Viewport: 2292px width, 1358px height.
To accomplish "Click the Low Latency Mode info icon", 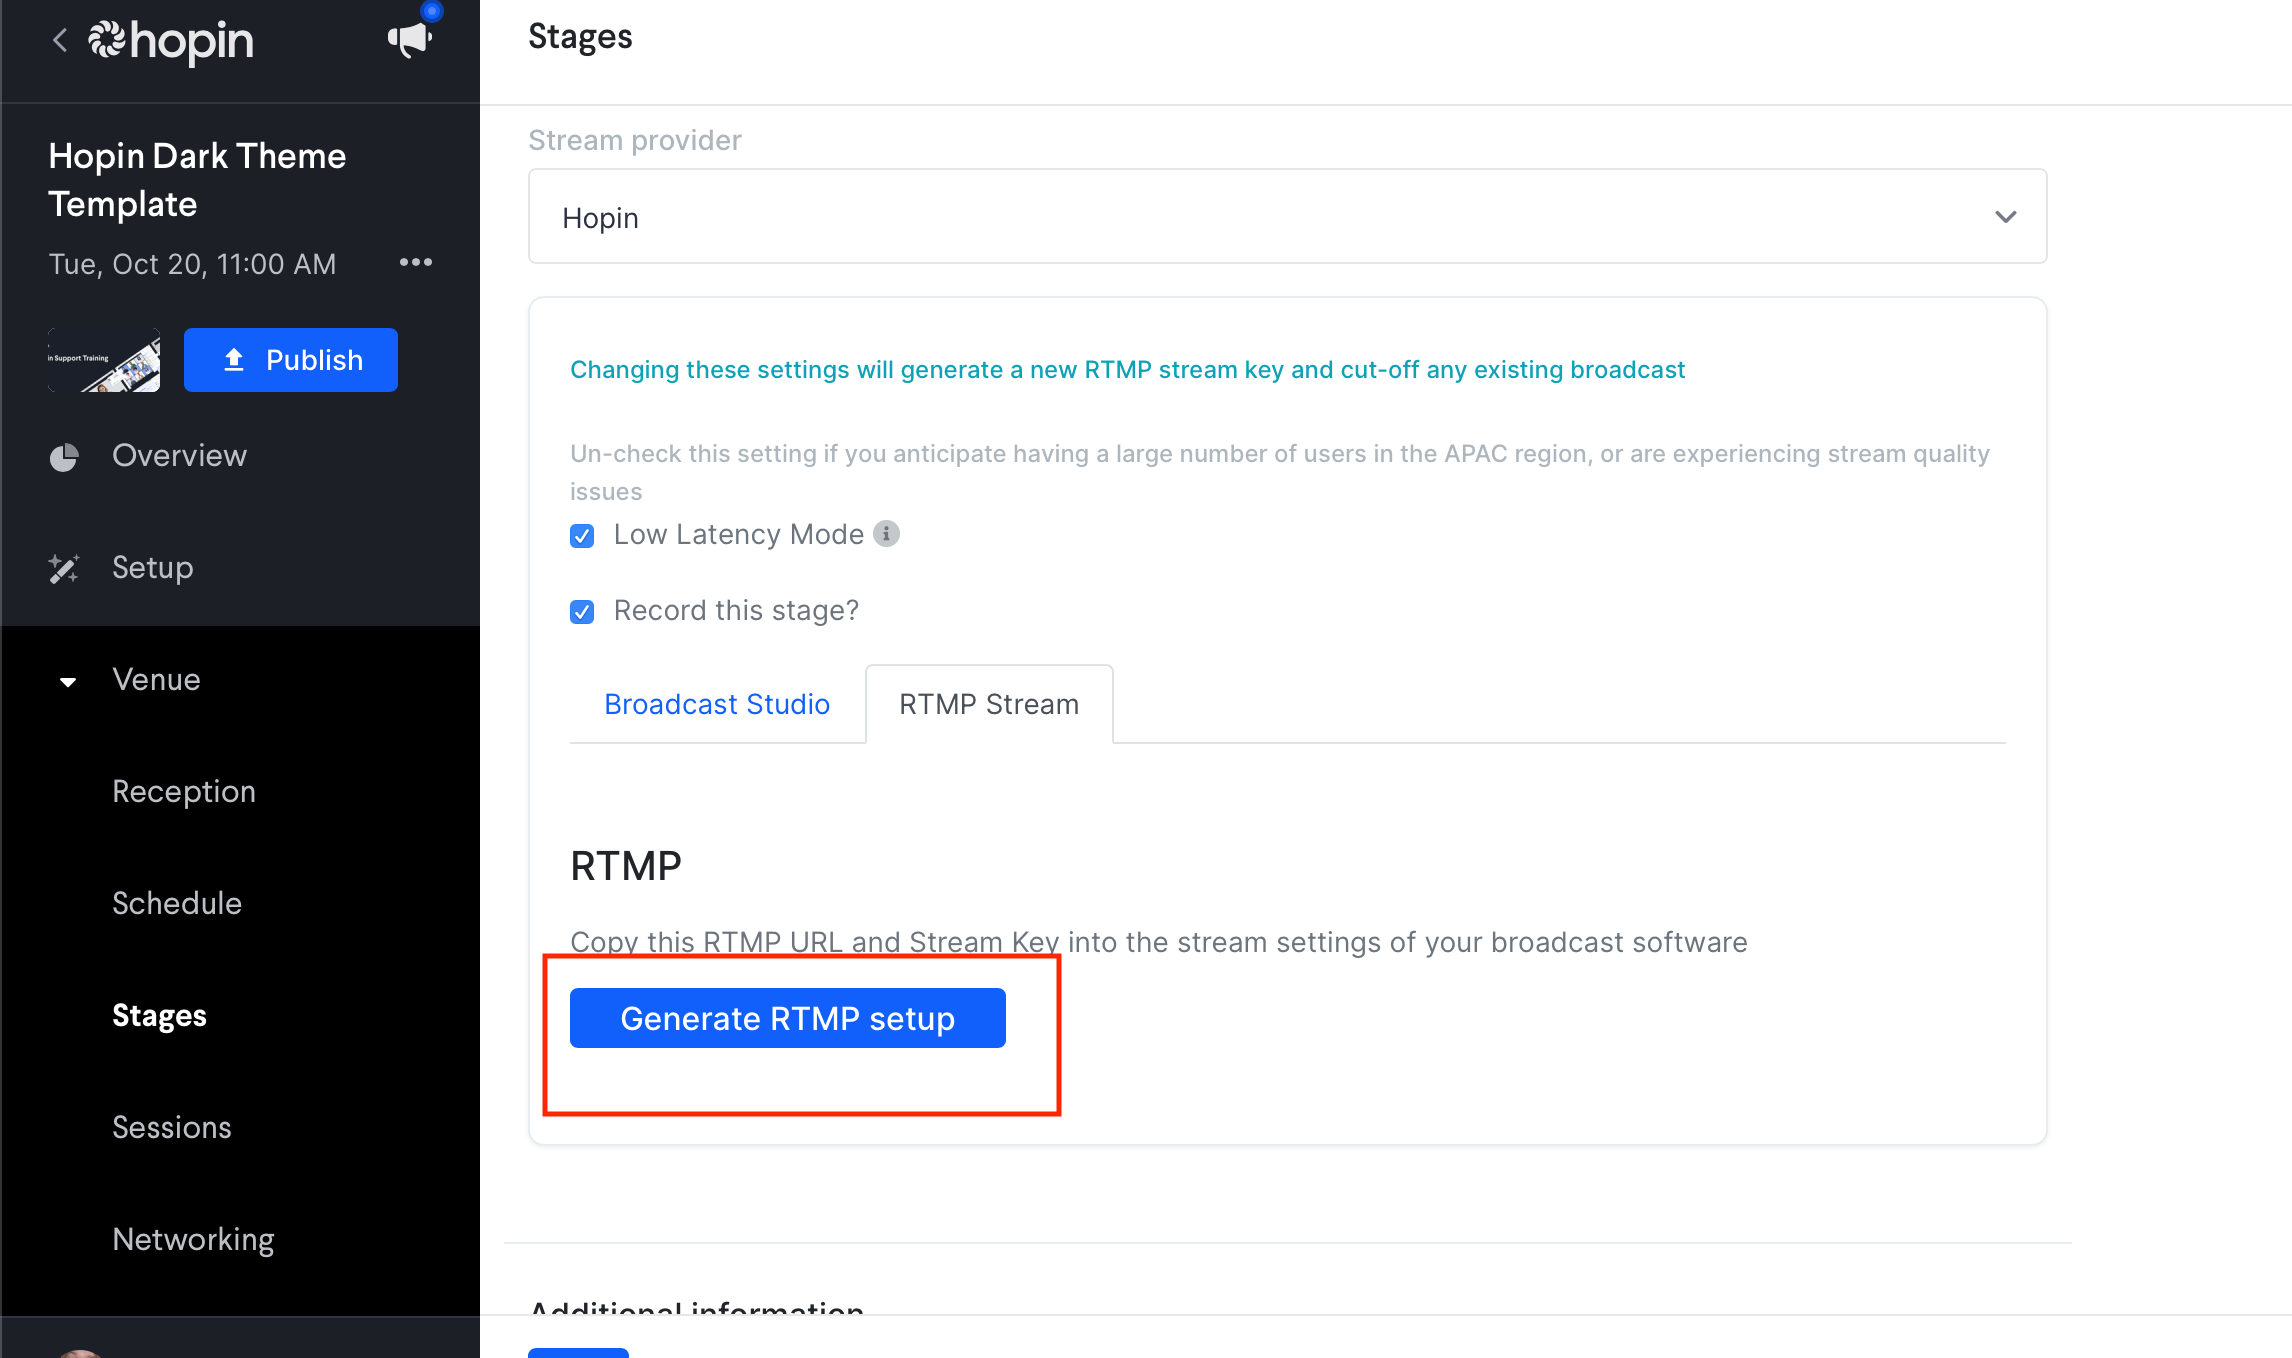I will pyautogui.click(x=886, y=534).
